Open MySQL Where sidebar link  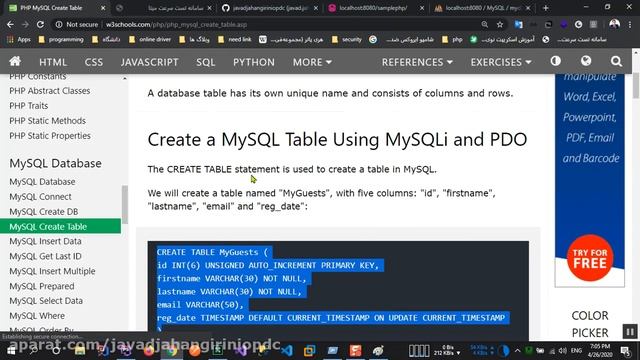tap(37, 316)
